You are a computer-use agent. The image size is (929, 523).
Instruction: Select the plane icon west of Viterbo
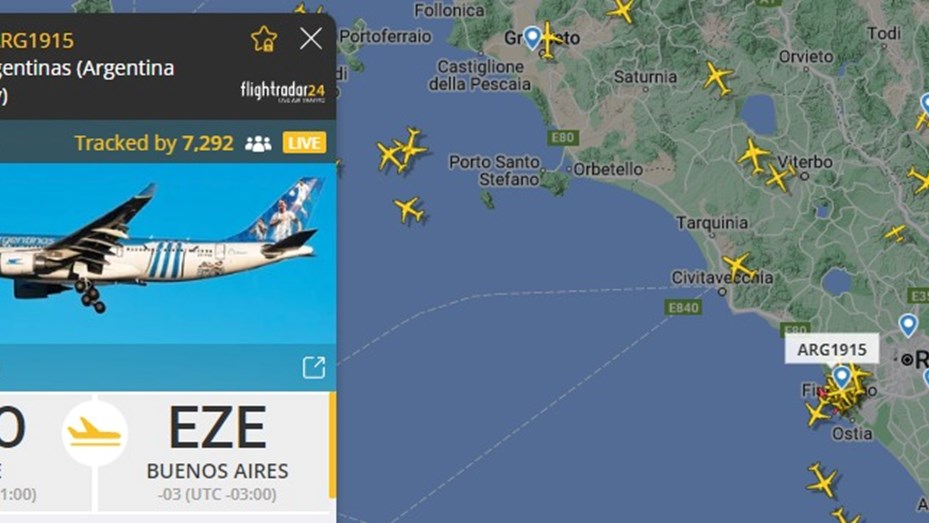coord(753,155)
